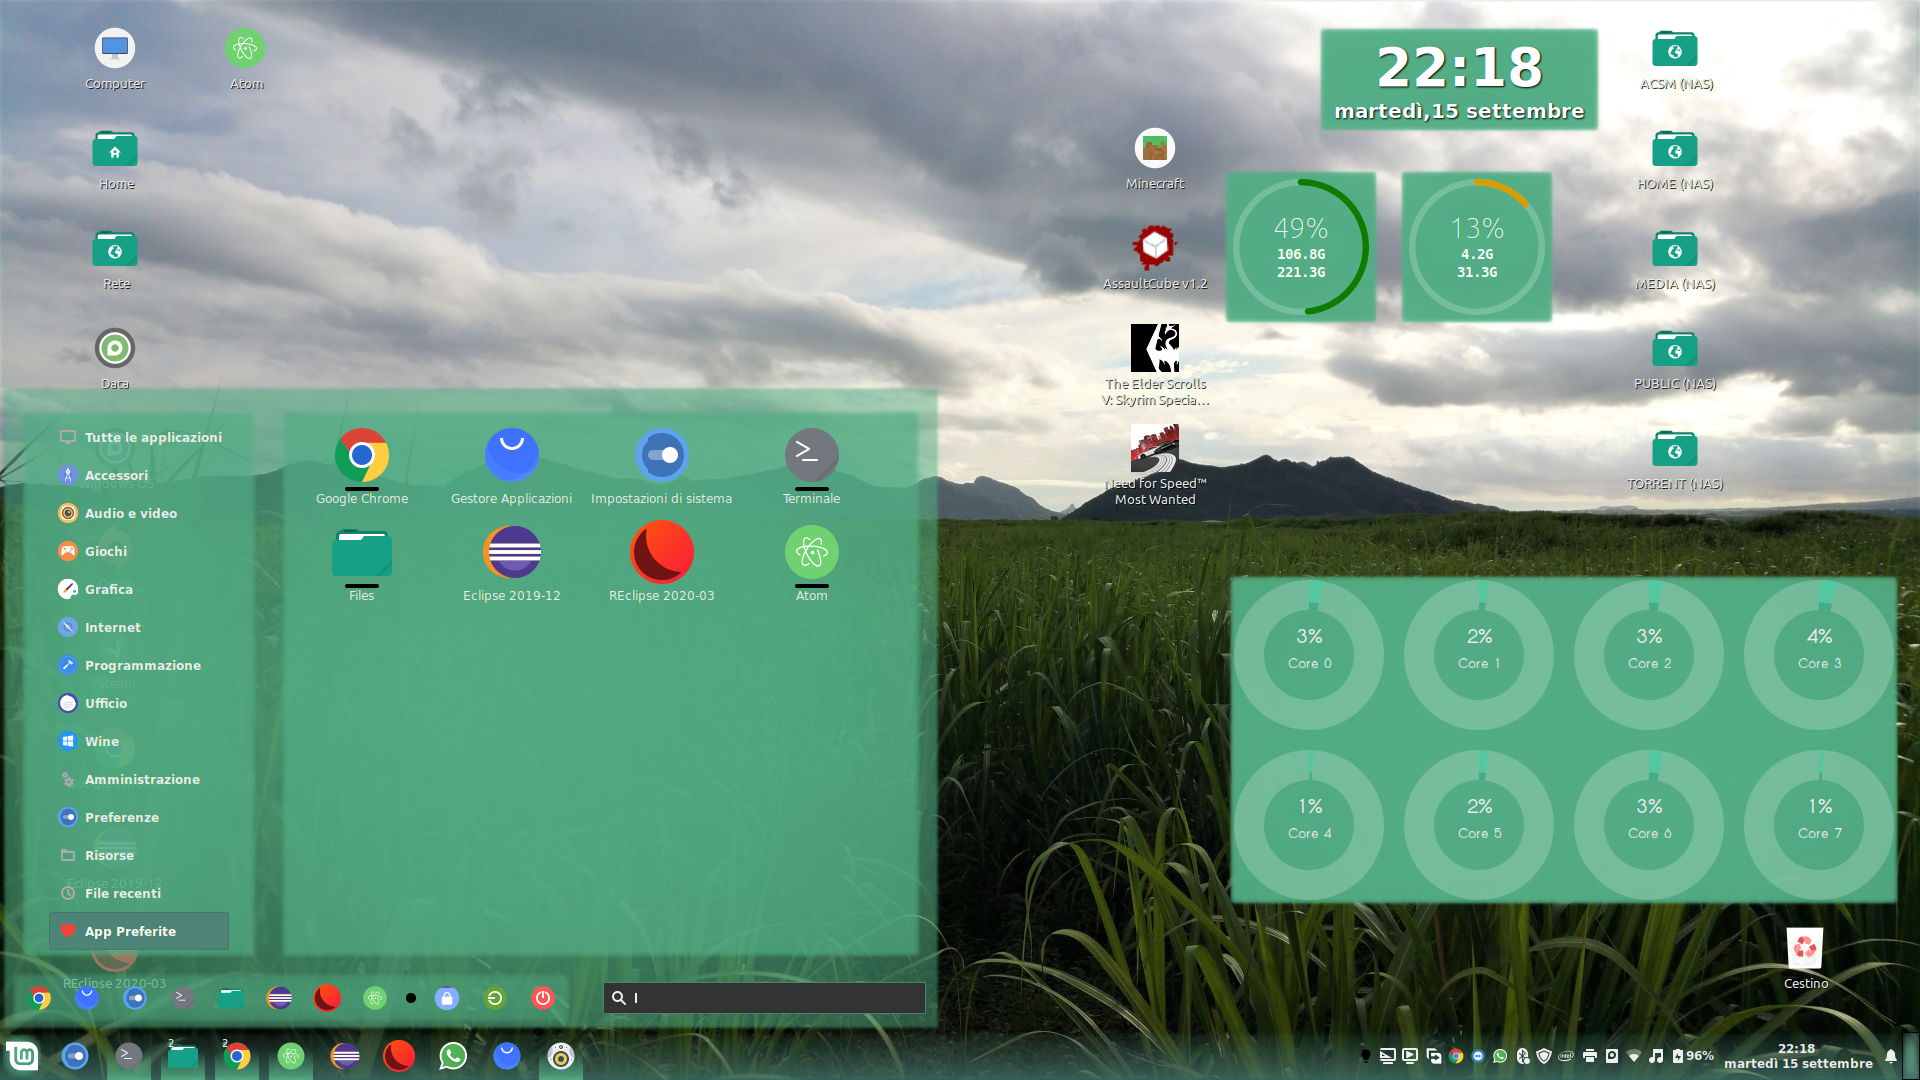Open Eclipse 2019-12 in app grid
The height and width of the screenshot is (1080, 1920).
pos(511,553)
